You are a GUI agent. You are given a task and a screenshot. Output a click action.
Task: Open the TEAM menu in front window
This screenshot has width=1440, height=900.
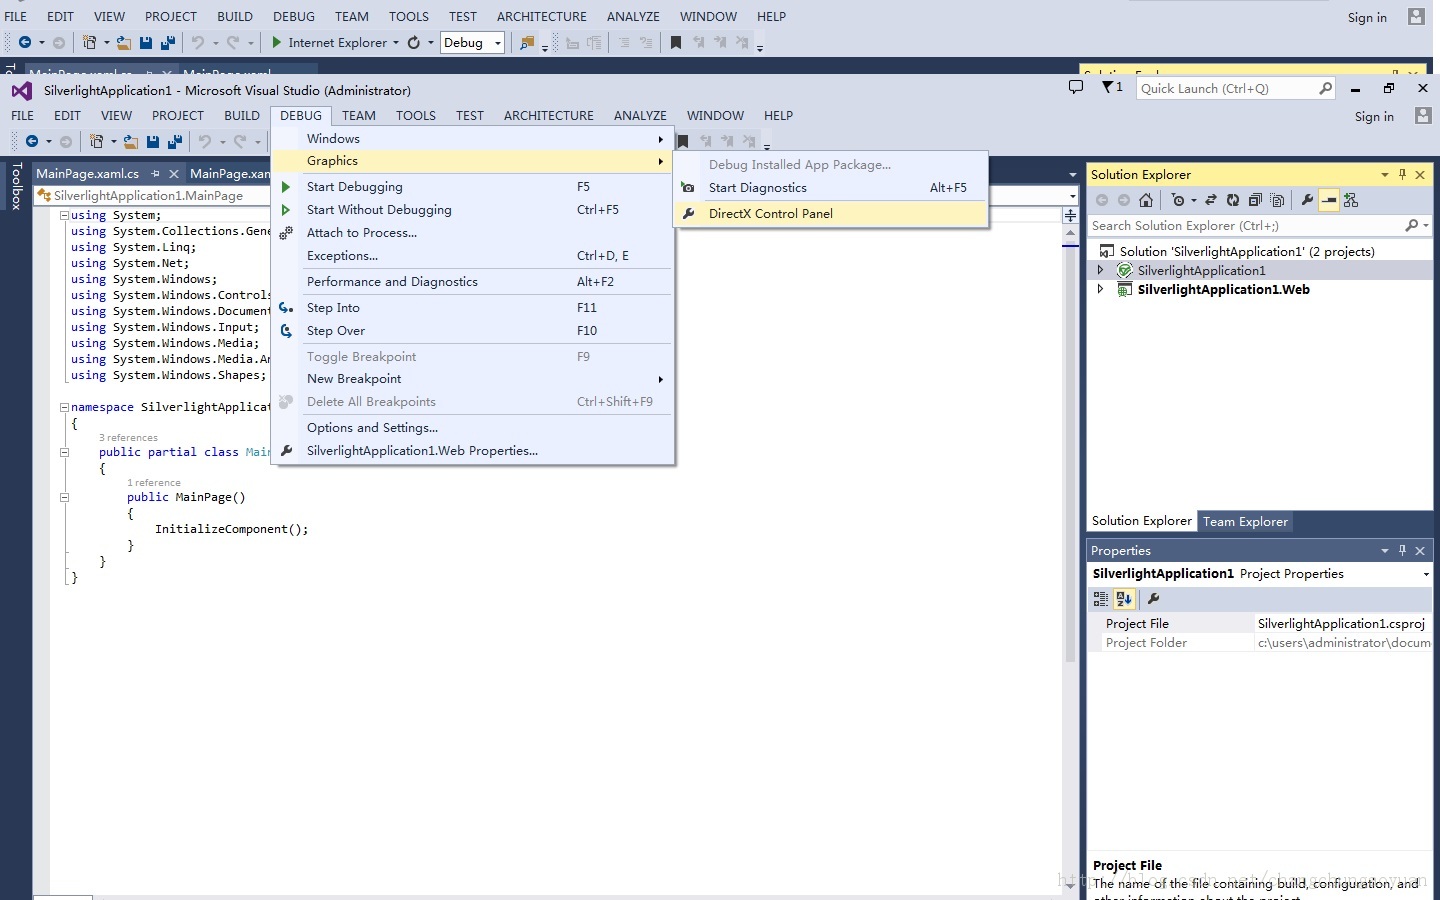(359, 115)
